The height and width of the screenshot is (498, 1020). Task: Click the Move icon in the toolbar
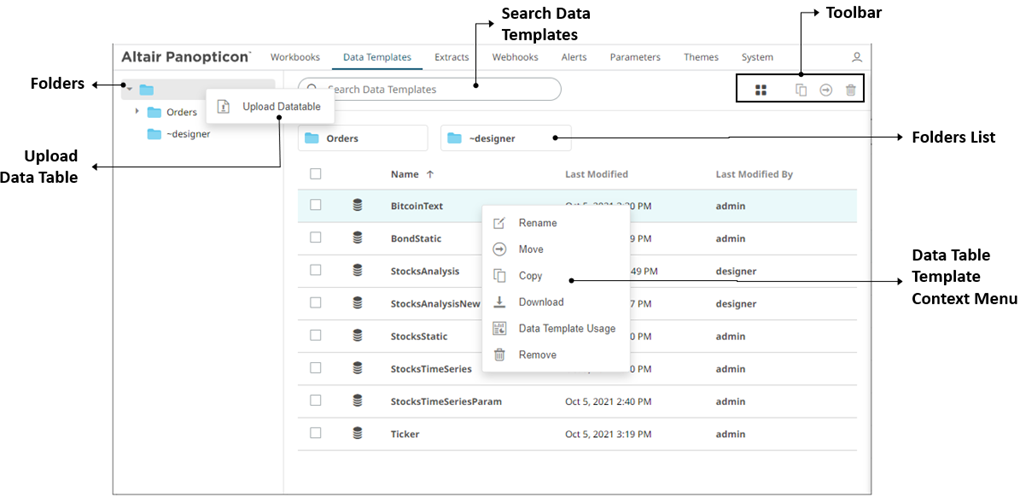click(826, 90)
